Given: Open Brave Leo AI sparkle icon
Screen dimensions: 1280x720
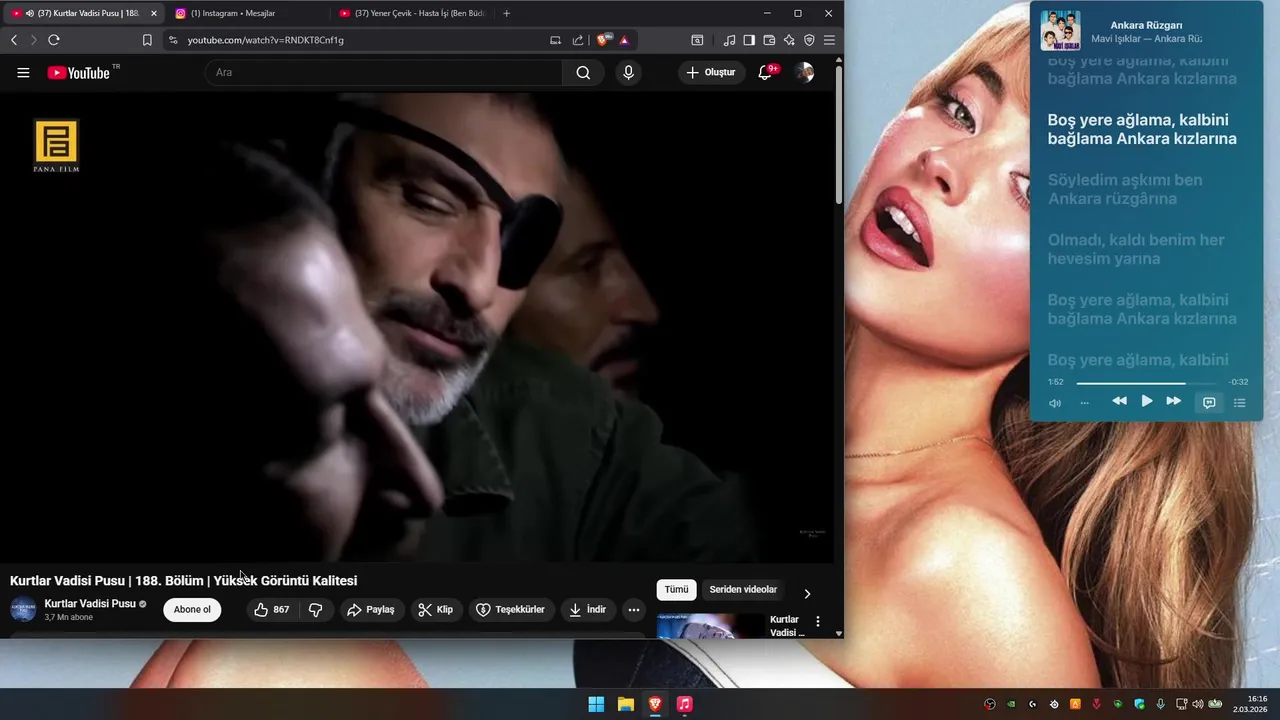Looking at the screenshot, I should point(789,40).
